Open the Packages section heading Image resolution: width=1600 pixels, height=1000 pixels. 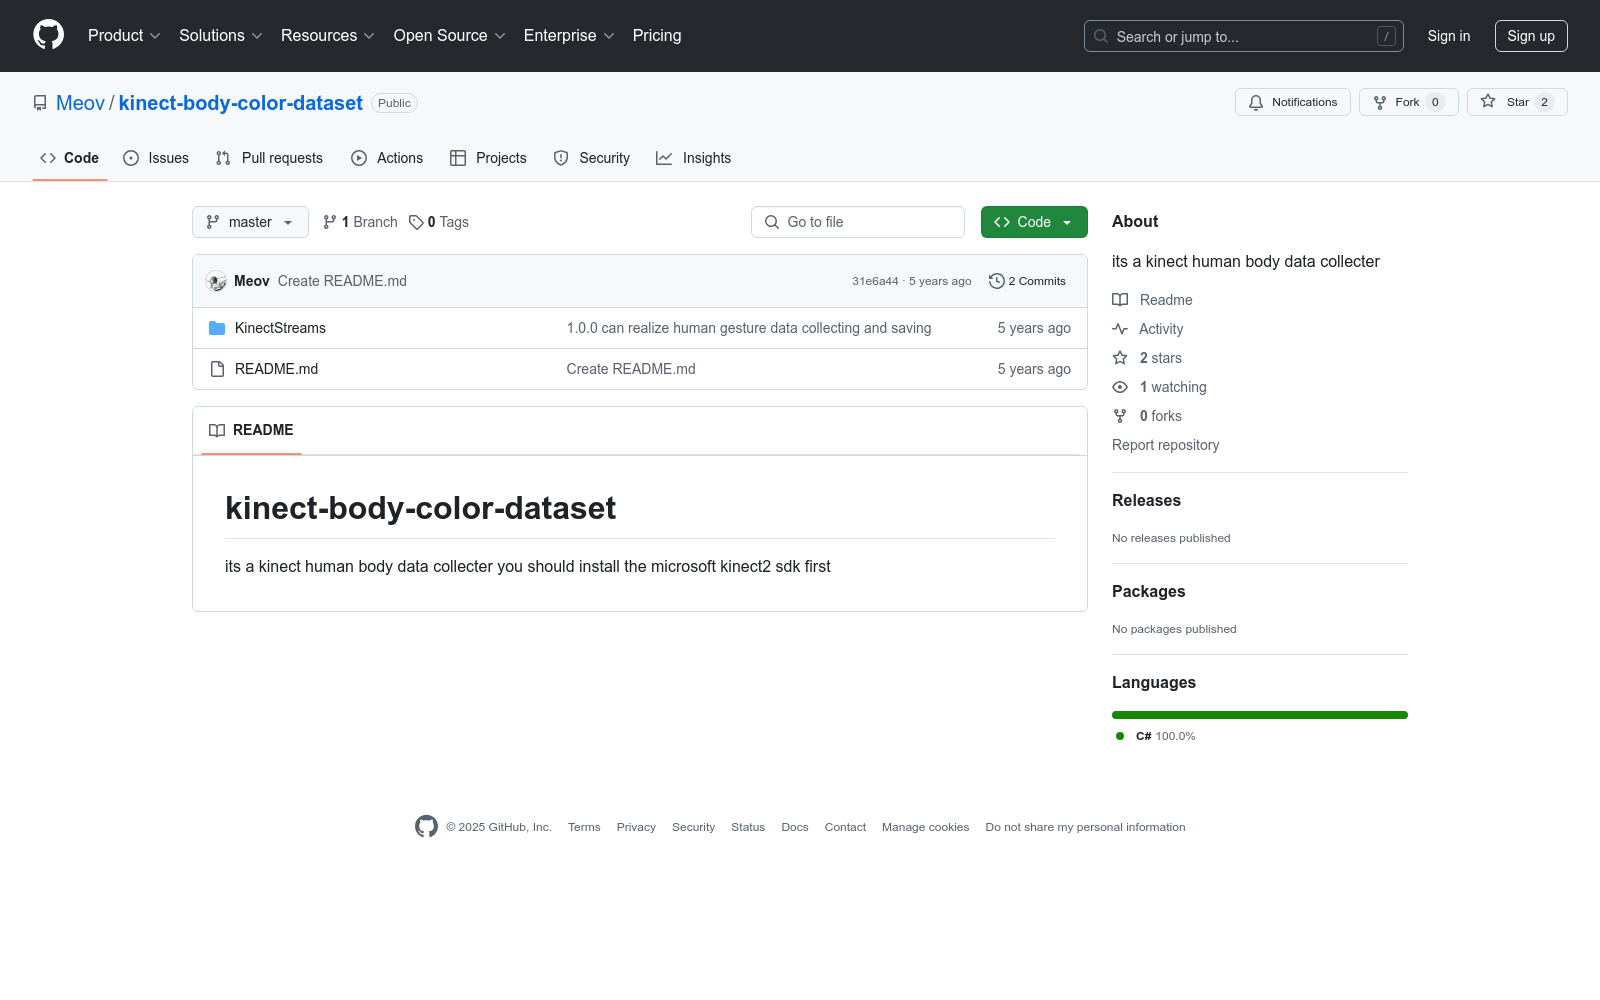[1148, 591]
